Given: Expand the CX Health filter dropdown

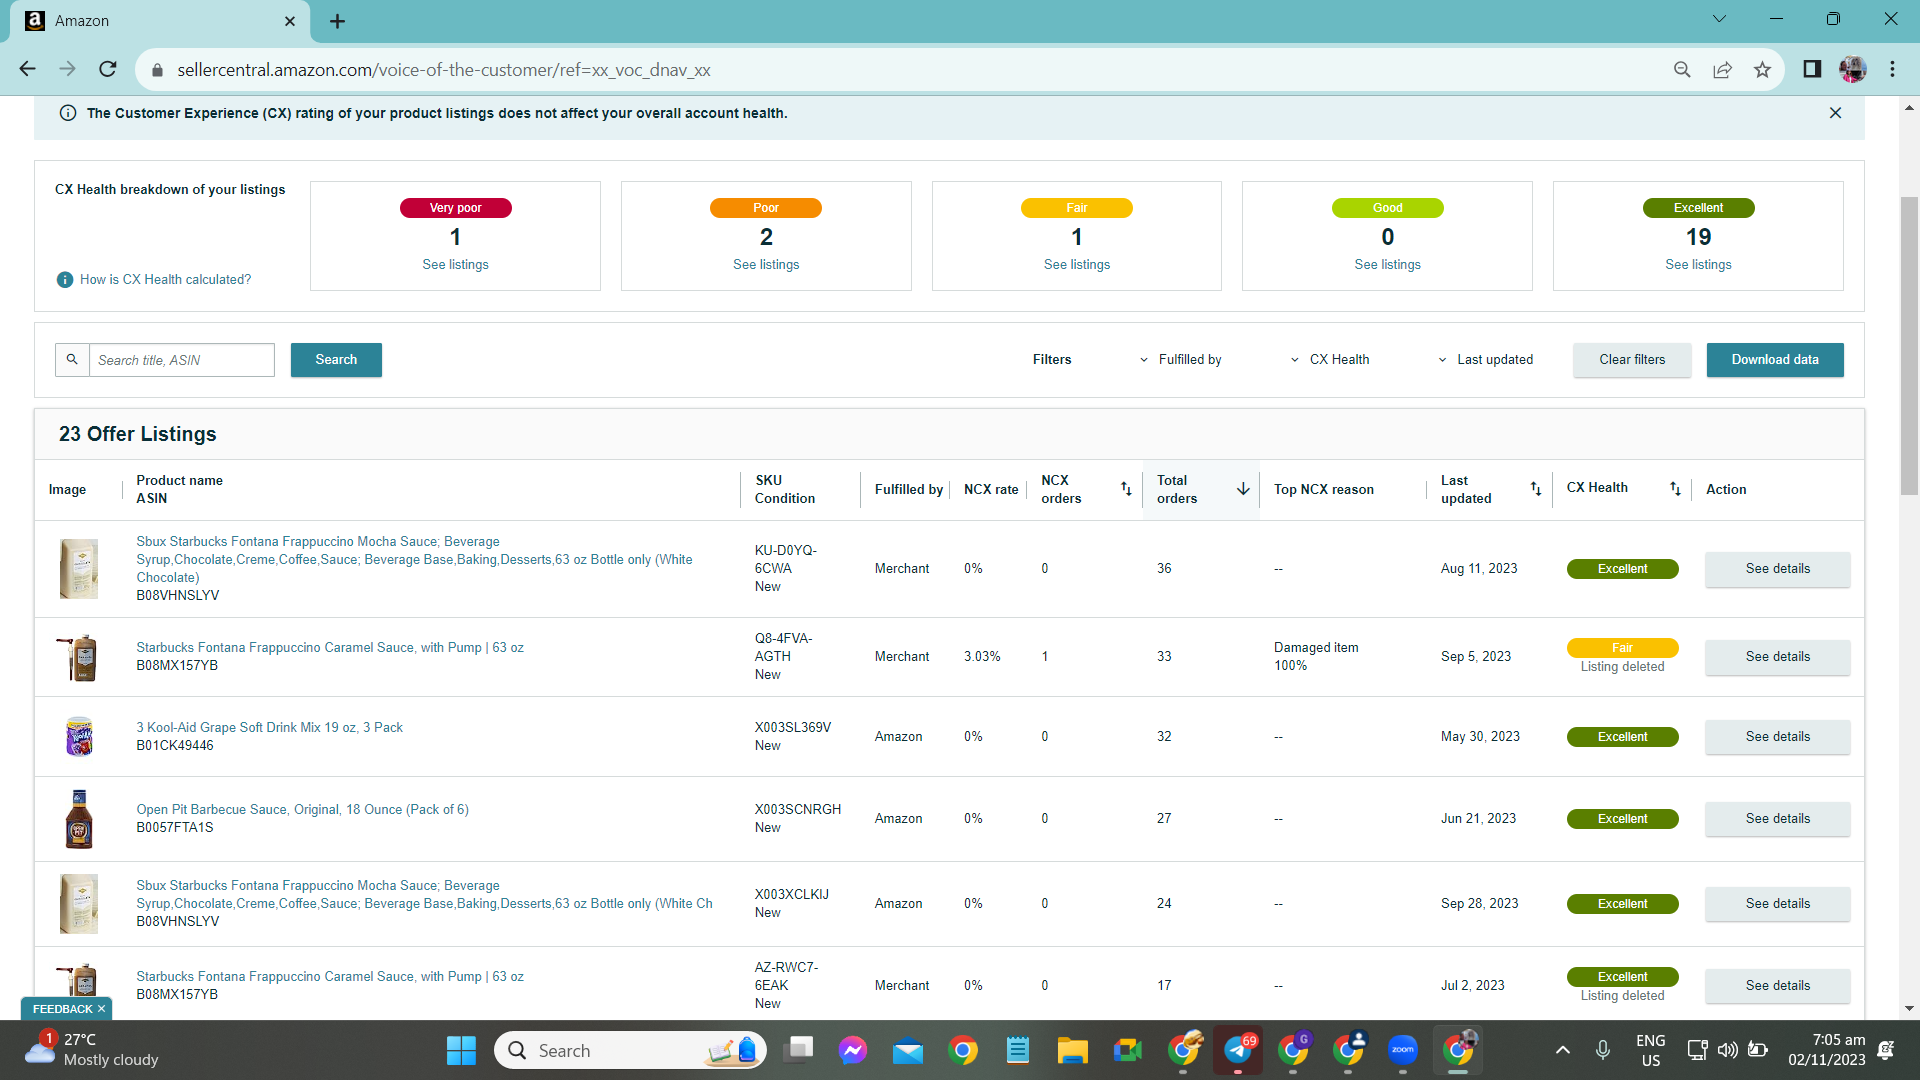Looking at the screenshot, I should [x=1329, y=359].
